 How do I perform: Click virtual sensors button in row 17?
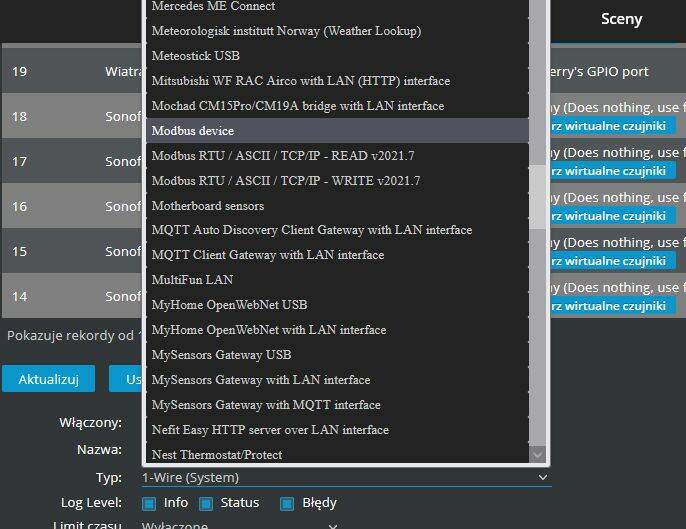pos(612,171)
